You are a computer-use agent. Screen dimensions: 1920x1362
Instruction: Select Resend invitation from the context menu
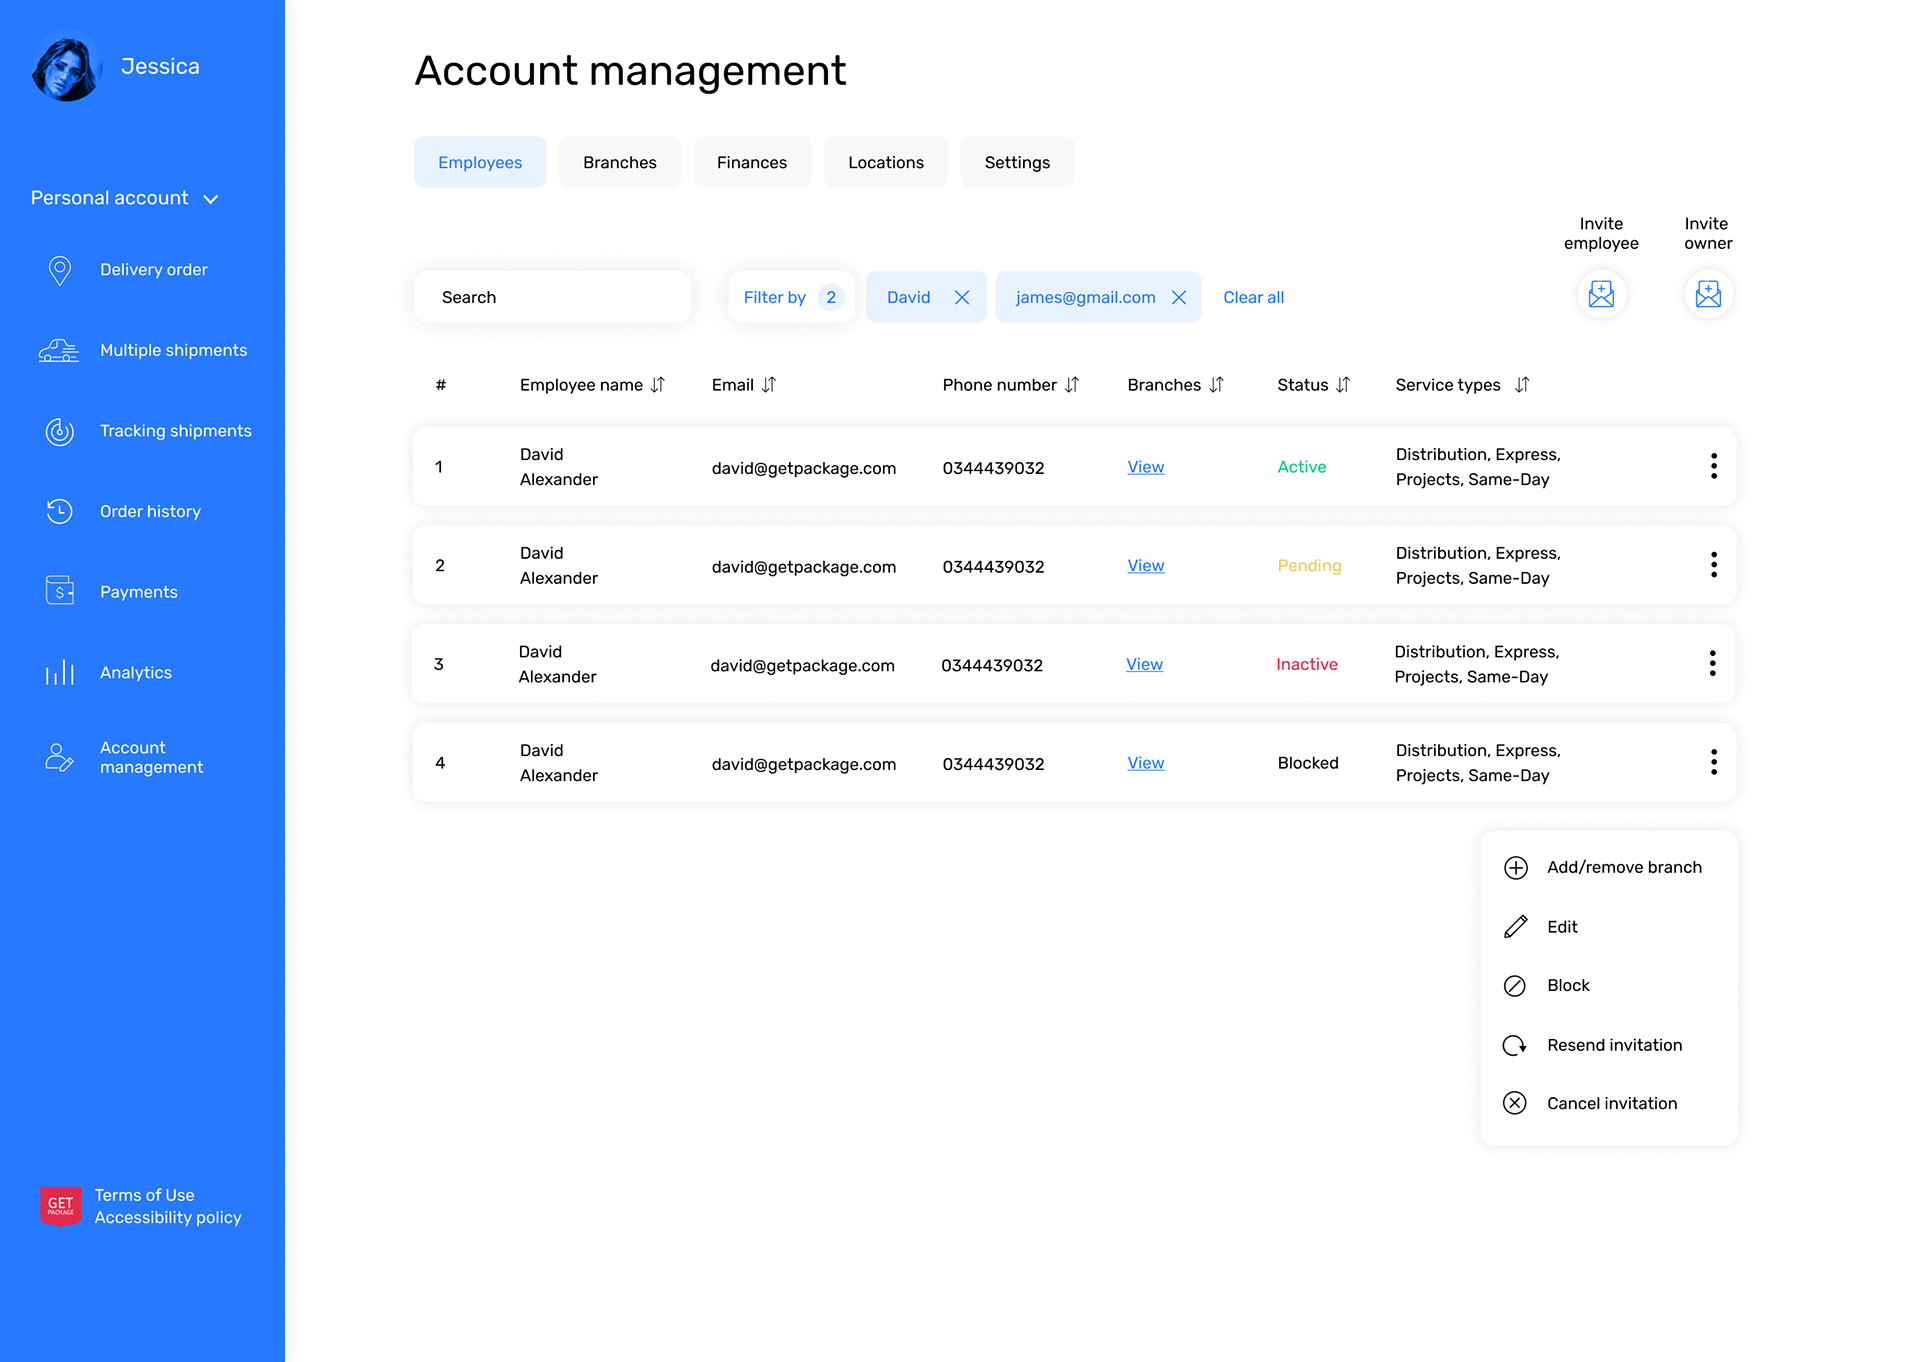(1614, 1045)
